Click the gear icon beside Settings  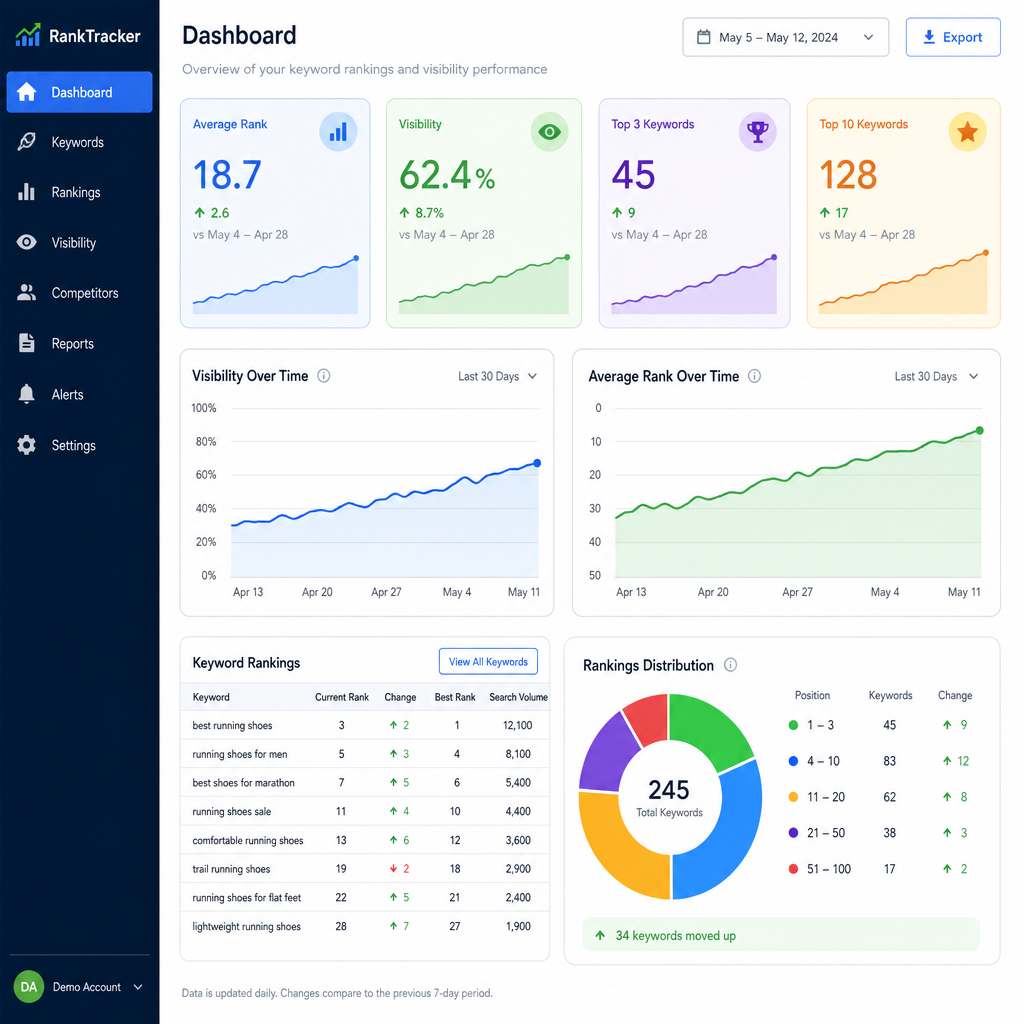(27, 445)
